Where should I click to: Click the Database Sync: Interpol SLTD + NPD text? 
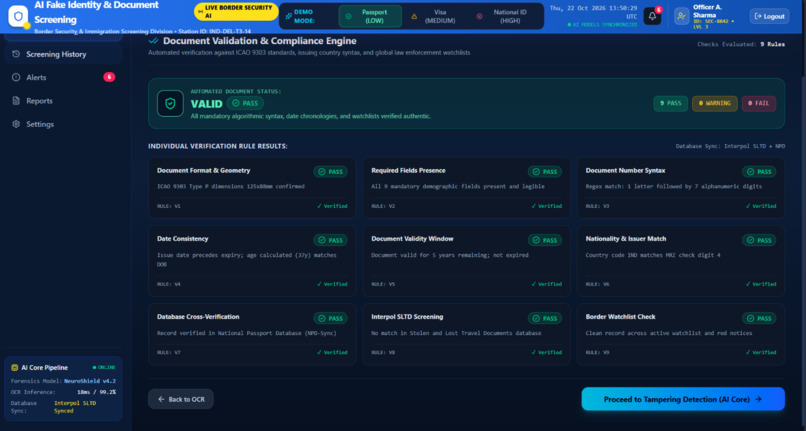730,146
